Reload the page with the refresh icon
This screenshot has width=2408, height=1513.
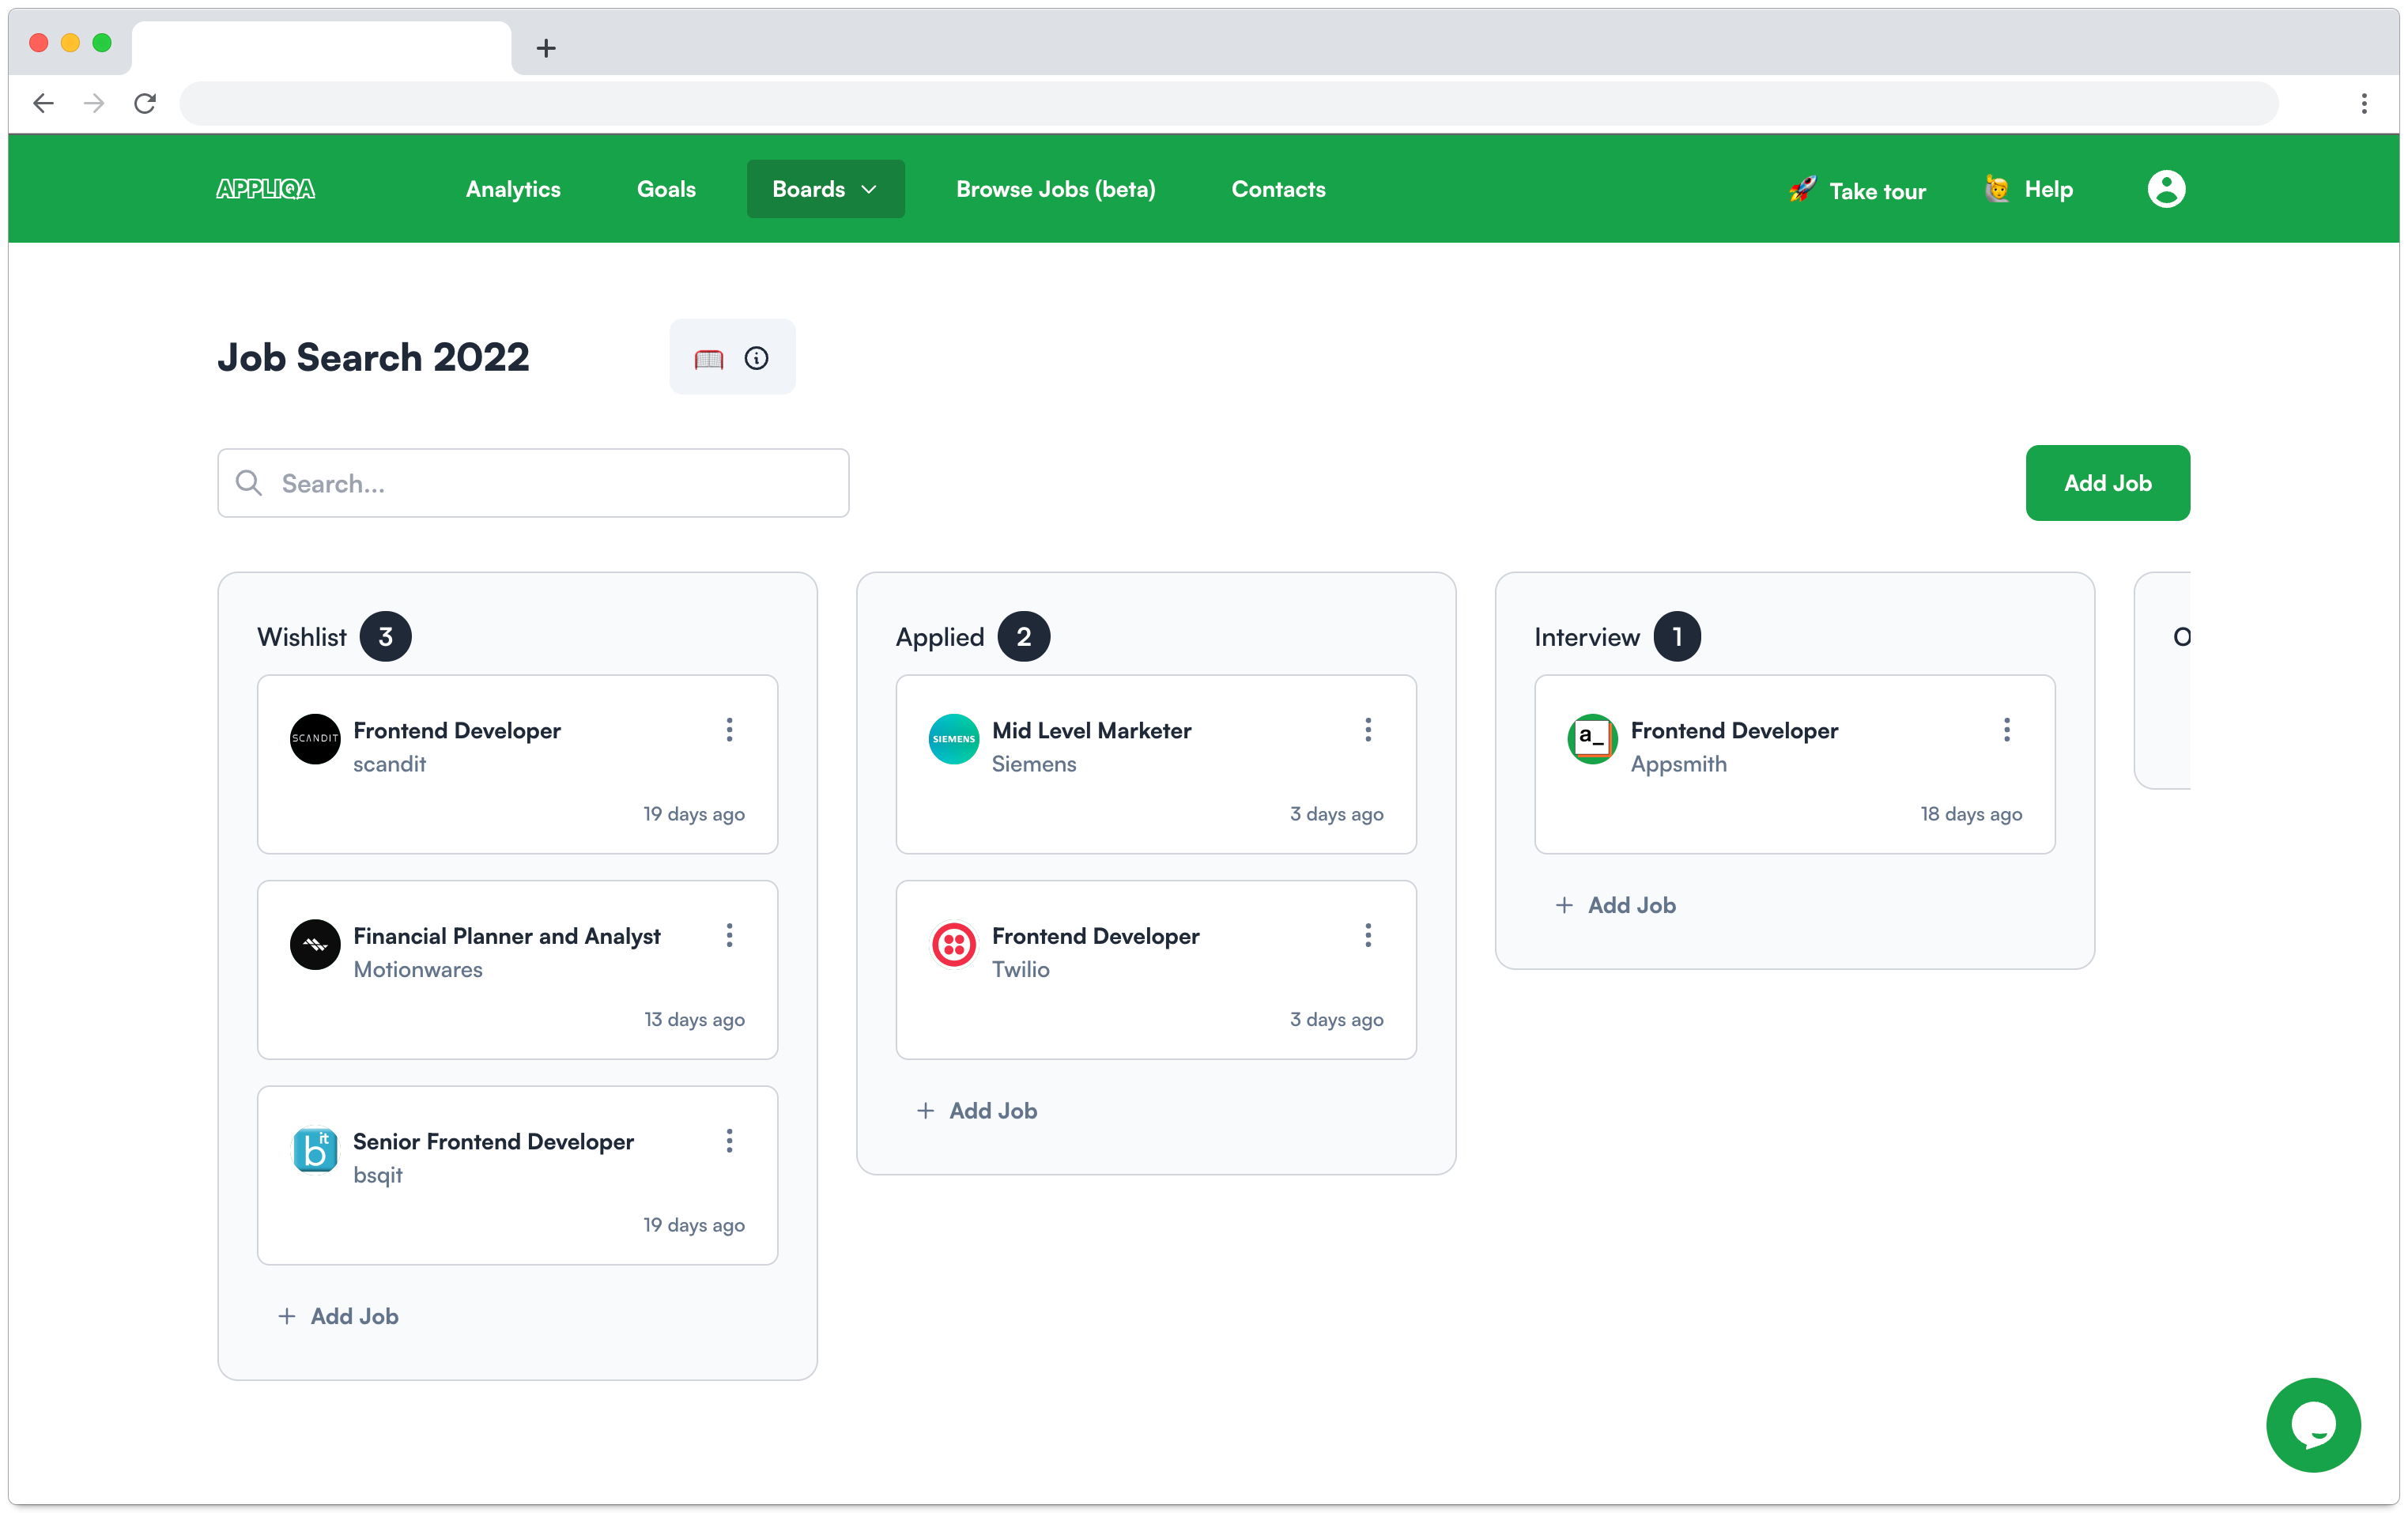tap(145, 103)
